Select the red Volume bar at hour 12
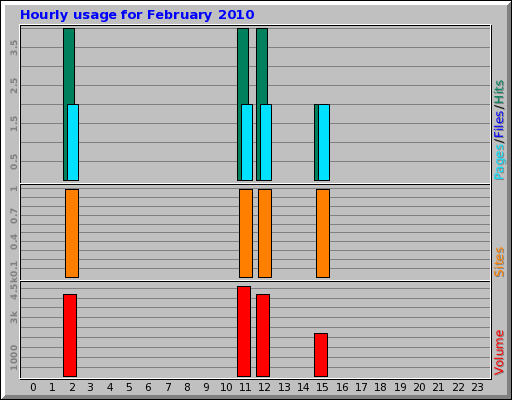Screen dimensions: 512x400 point(263,335)
